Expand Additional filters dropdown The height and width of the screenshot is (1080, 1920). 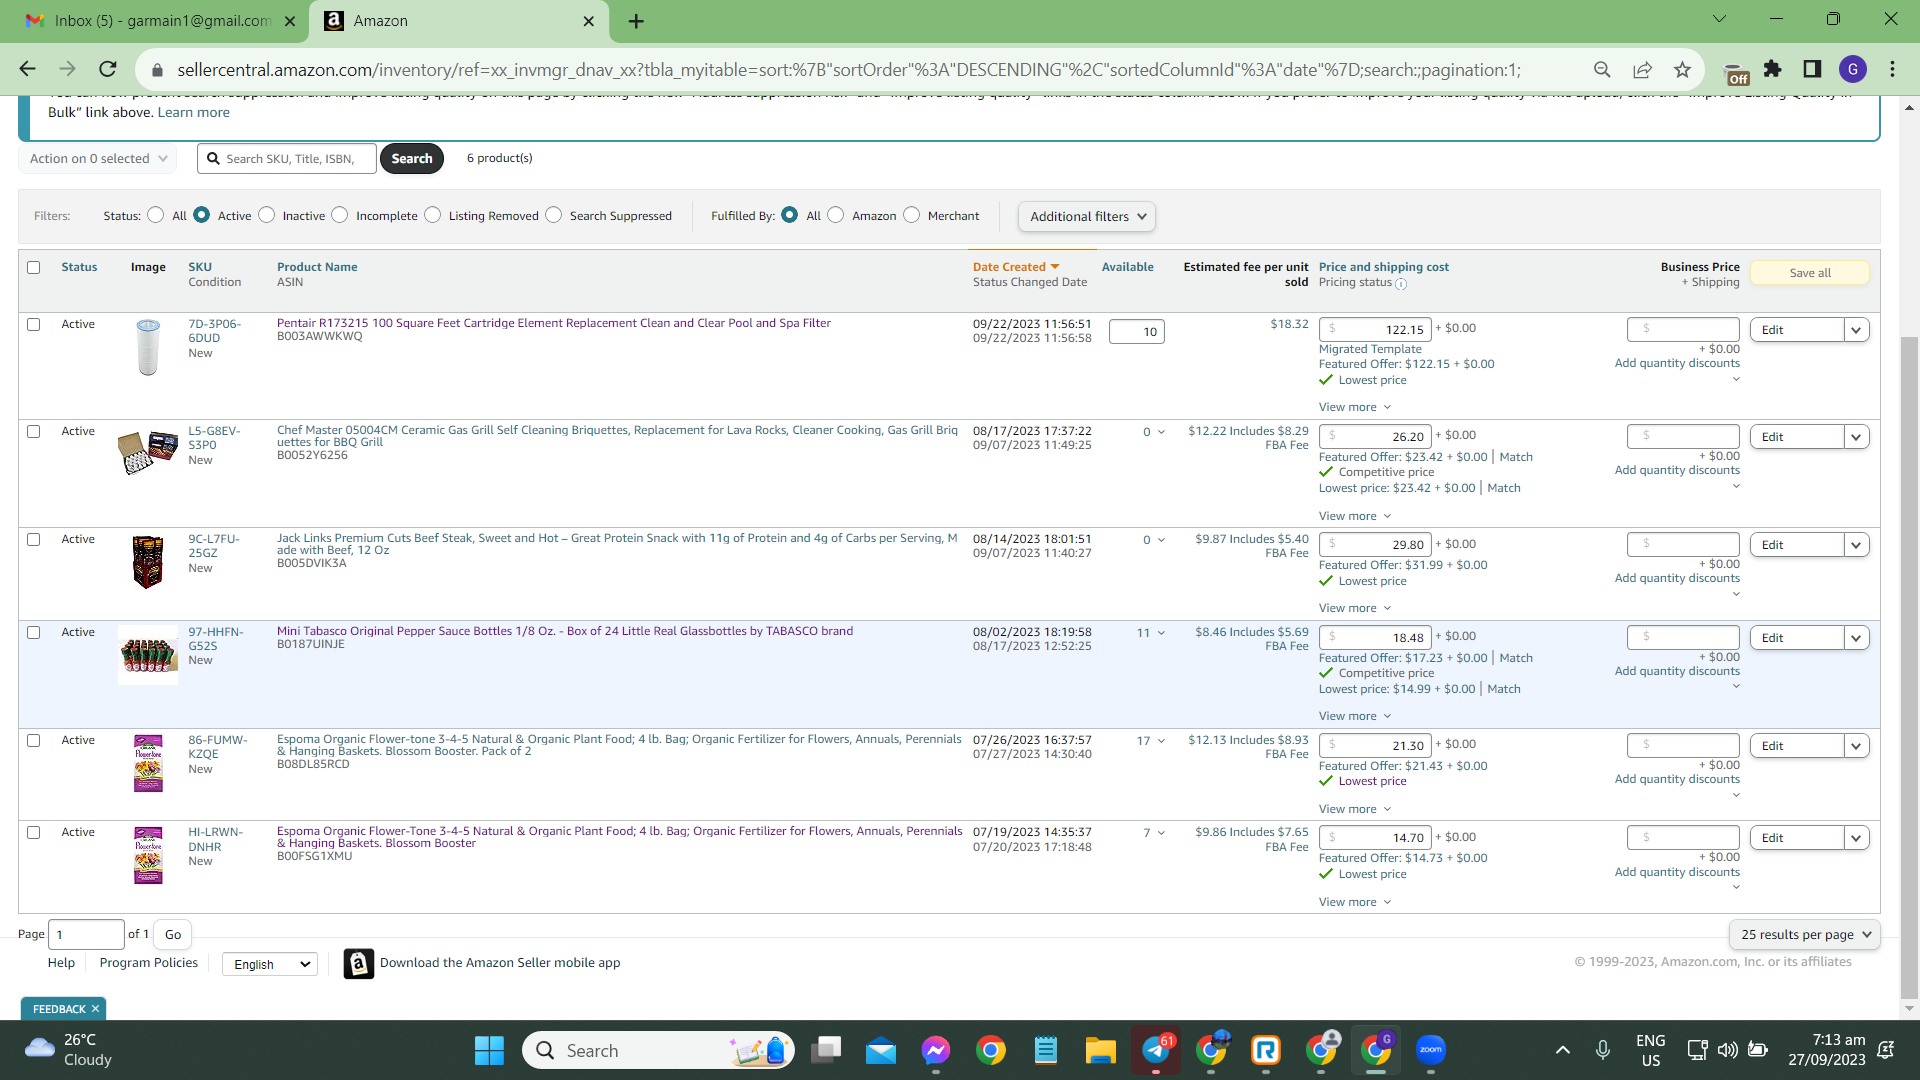pyautogui.click(x=1087, y=217)
